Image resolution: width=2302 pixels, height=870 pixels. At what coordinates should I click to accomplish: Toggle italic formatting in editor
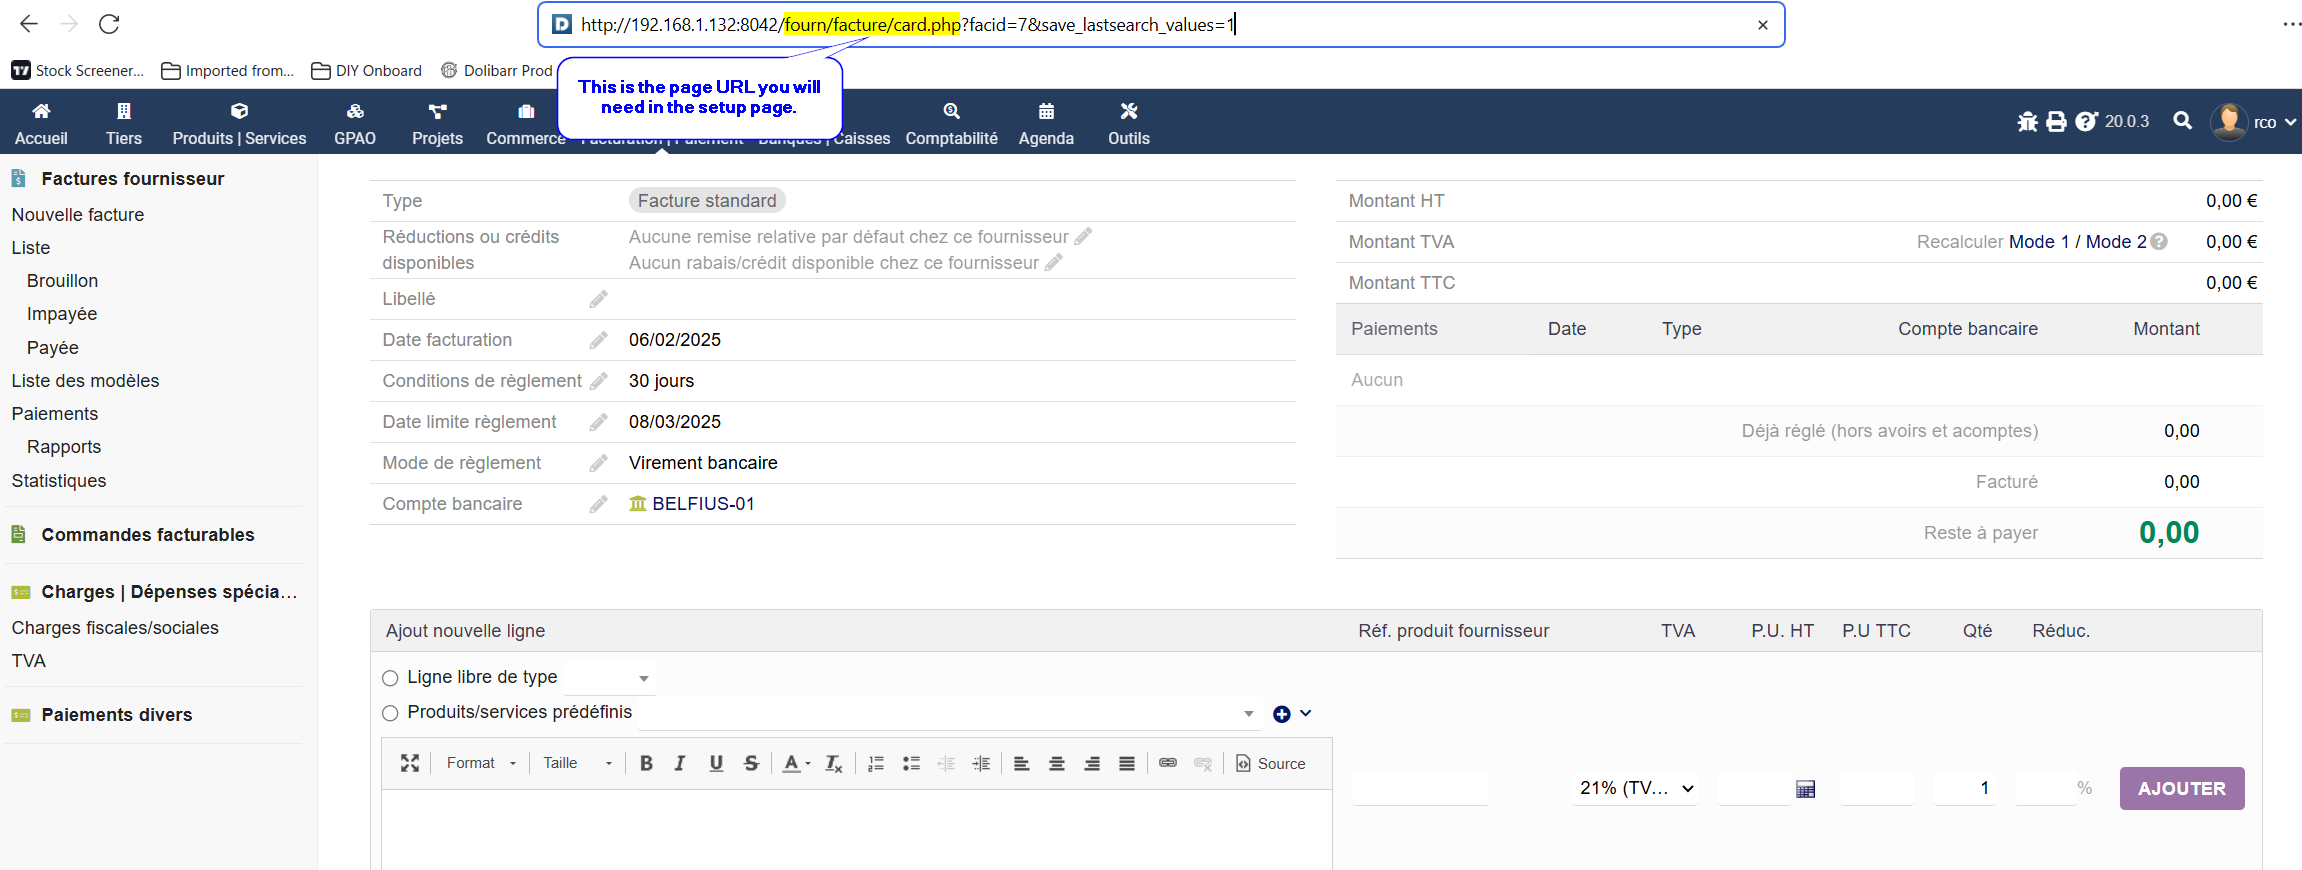[680, 764]
